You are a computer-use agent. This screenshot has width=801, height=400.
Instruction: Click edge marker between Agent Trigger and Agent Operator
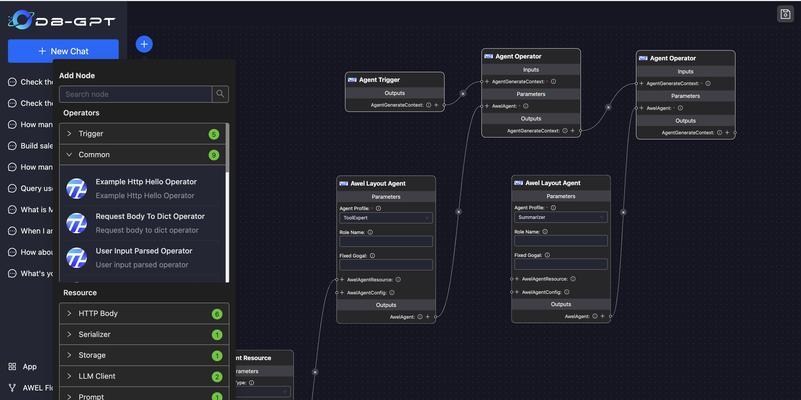point(463,93)
